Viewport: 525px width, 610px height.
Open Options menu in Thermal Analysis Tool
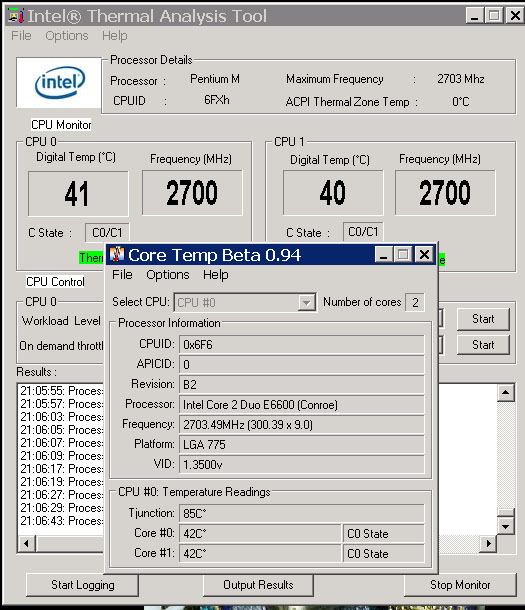(67, 35)
